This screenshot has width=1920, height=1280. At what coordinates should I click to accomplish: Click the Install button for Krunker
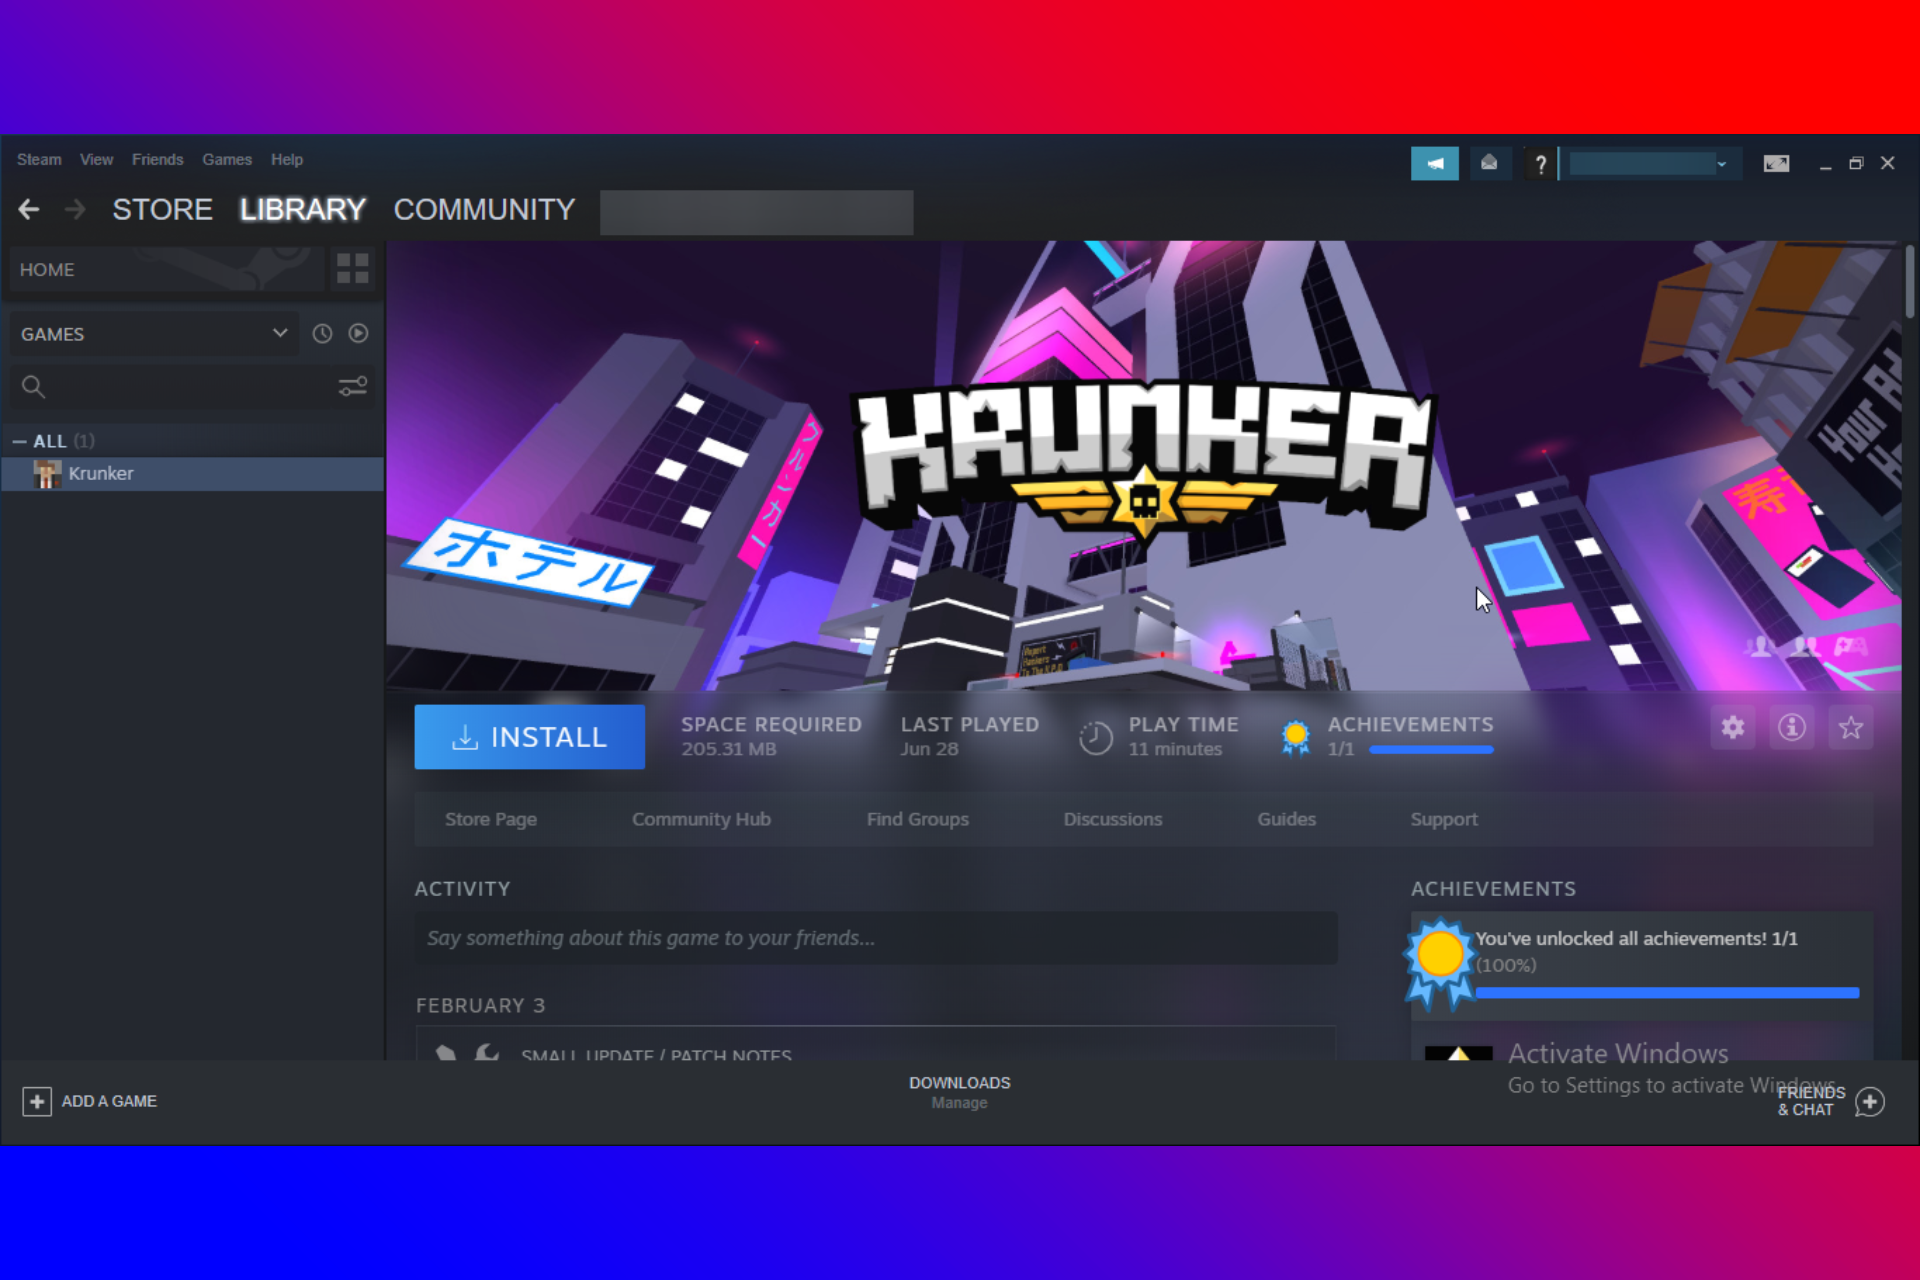pyautogui.click(x=529, y=736)
